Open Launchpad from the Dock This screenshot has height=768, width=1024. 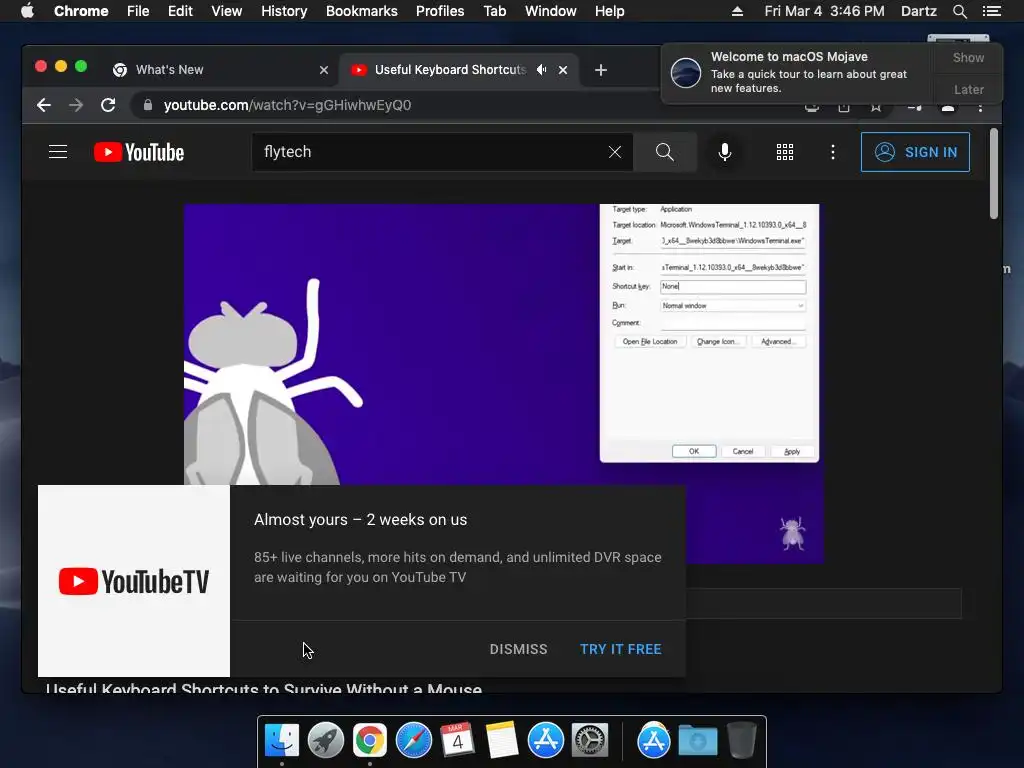[326, 741]
